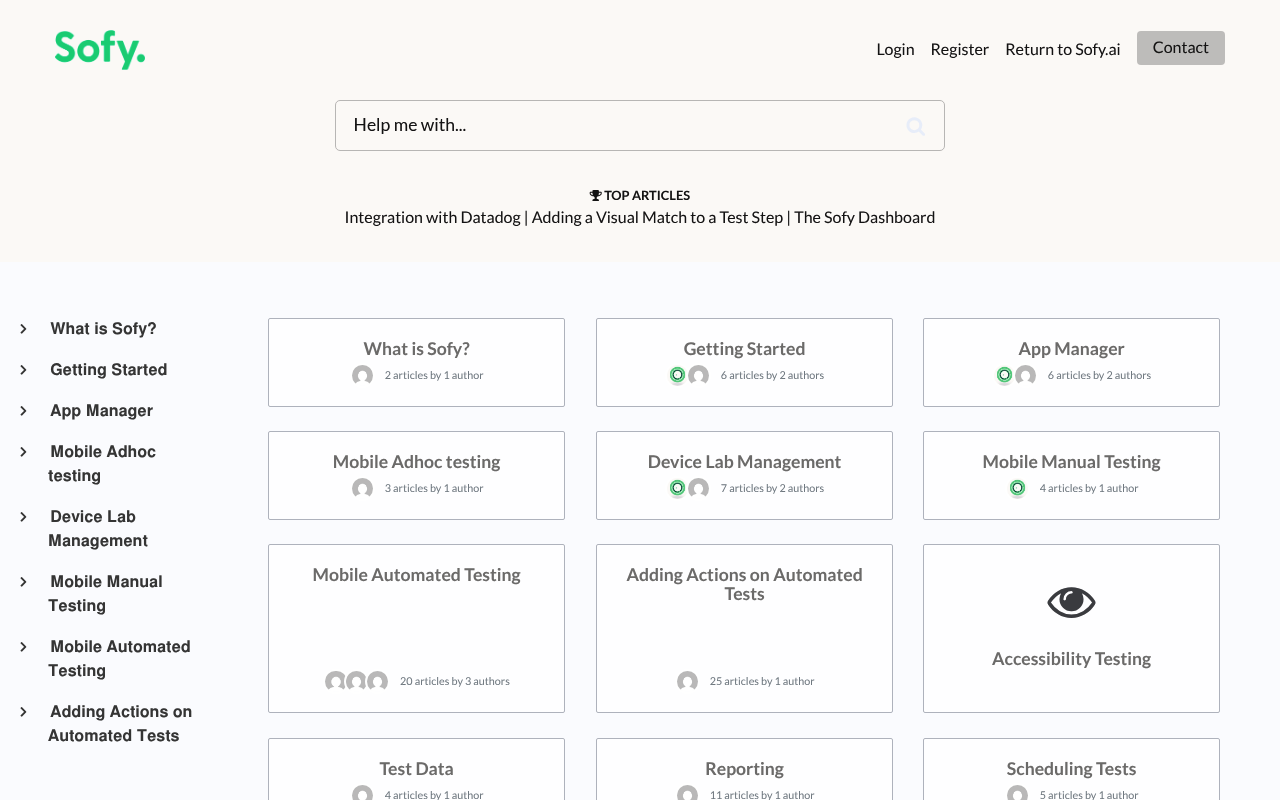
Task: Open Scheduling Tests category card title
Action: point(1071,769)
